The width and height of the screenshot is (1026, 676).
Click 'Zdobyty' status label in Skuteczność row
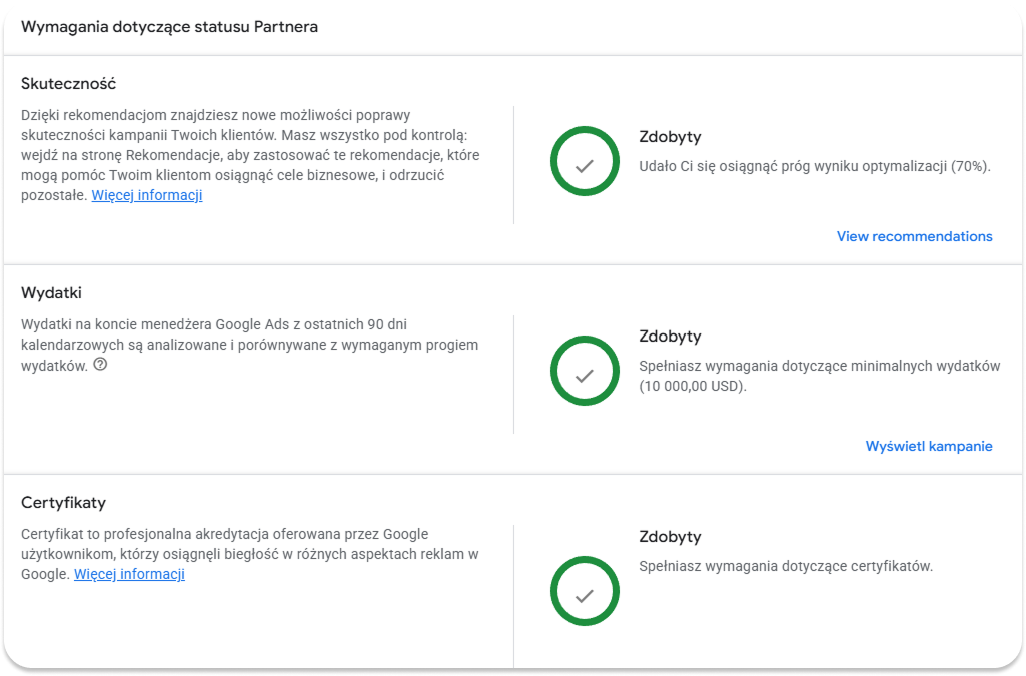(x=670, y=137)
